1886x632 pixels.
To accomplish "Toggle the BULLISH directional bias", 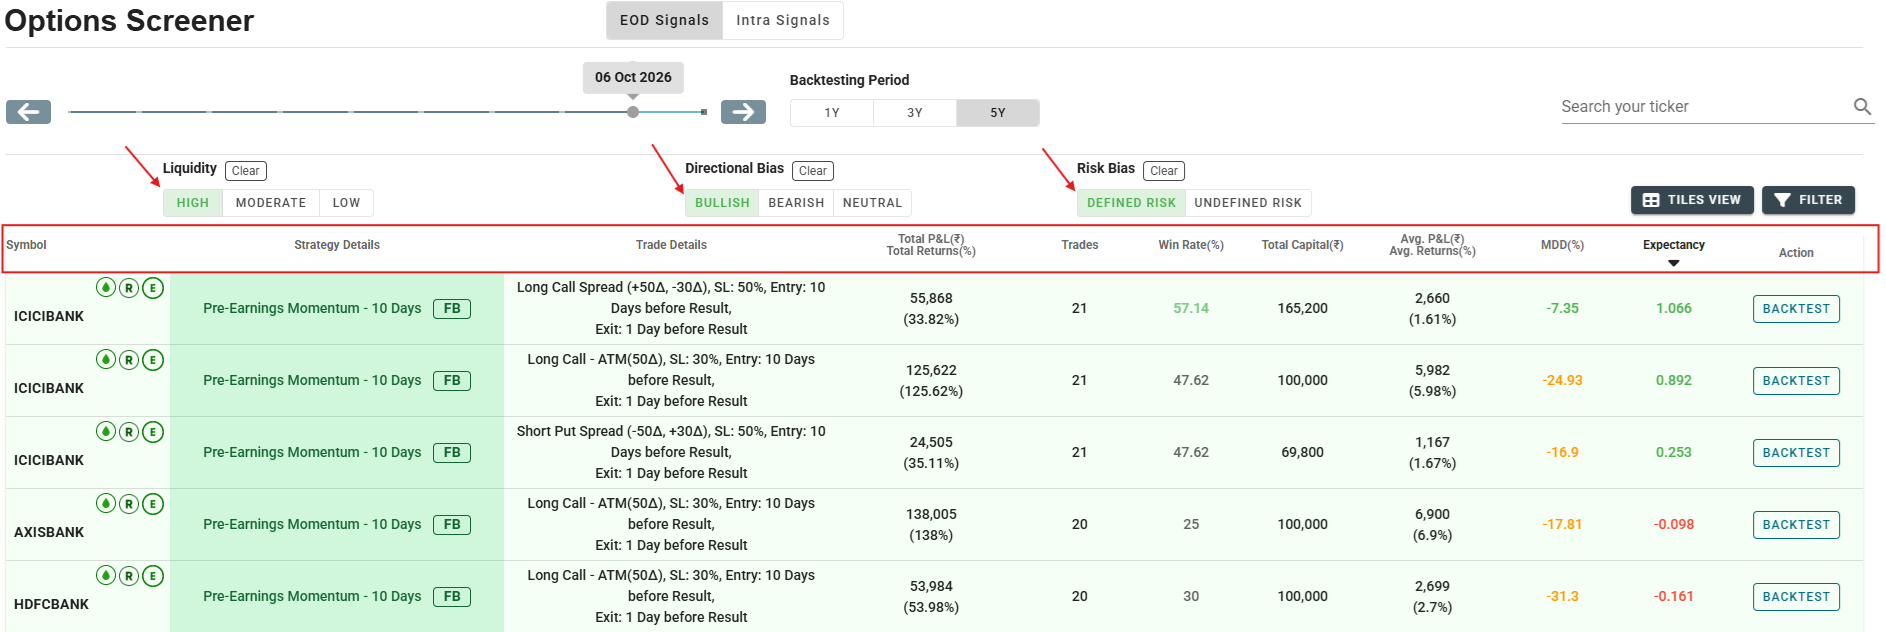I will click(722, 203).
